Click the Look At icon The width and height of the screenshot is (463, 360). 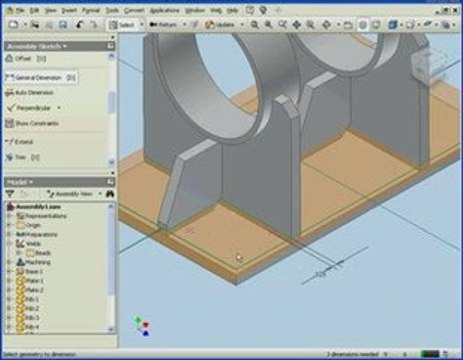click(348, 25)
